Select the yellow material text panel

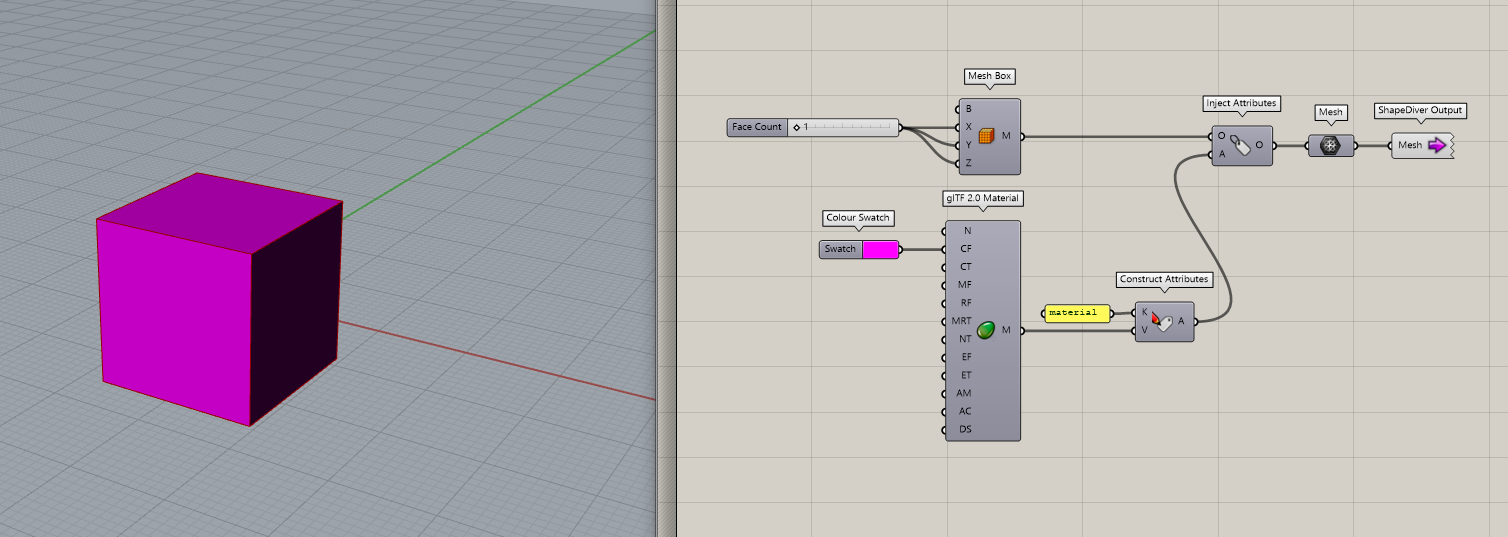point(1077,313)
